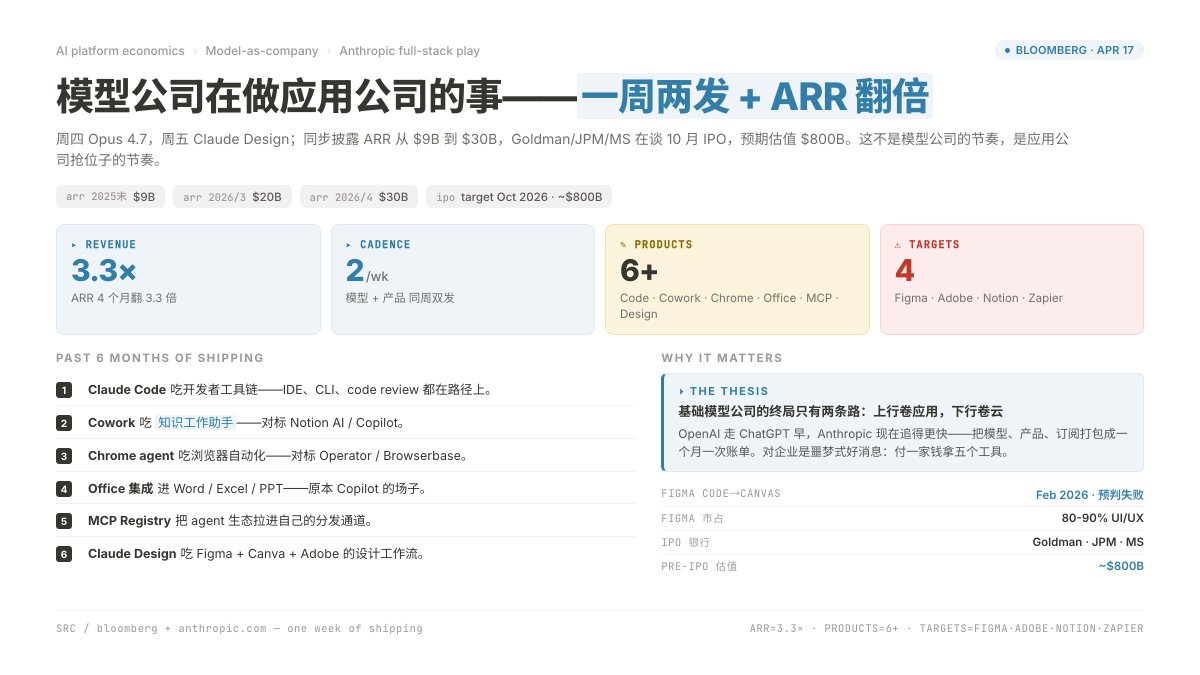Click '模型 + 产品 同周双发' caption
The width and height of the screenshot is (1200, 675).
point(400,298)
